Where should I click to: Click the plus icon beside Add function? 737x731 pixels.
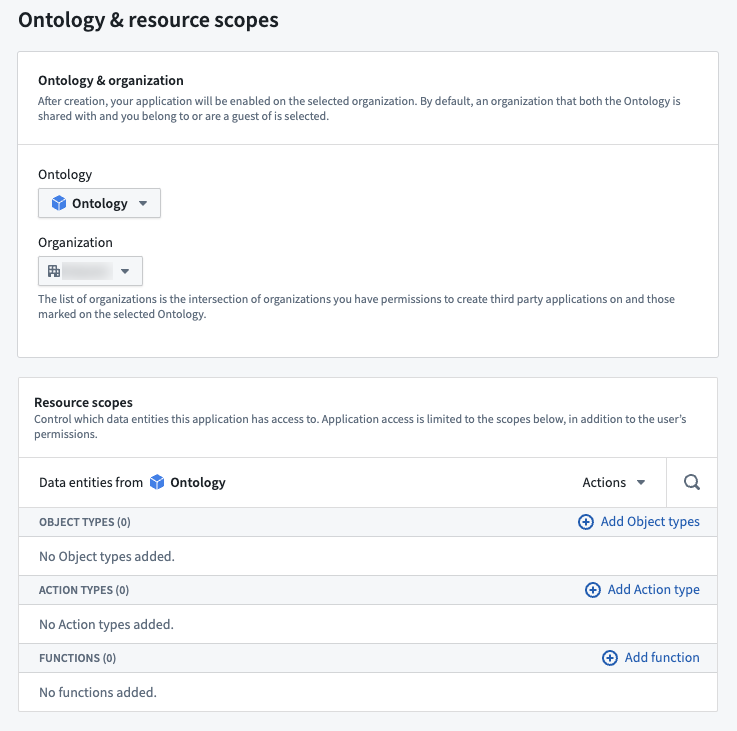coord(610,658)
